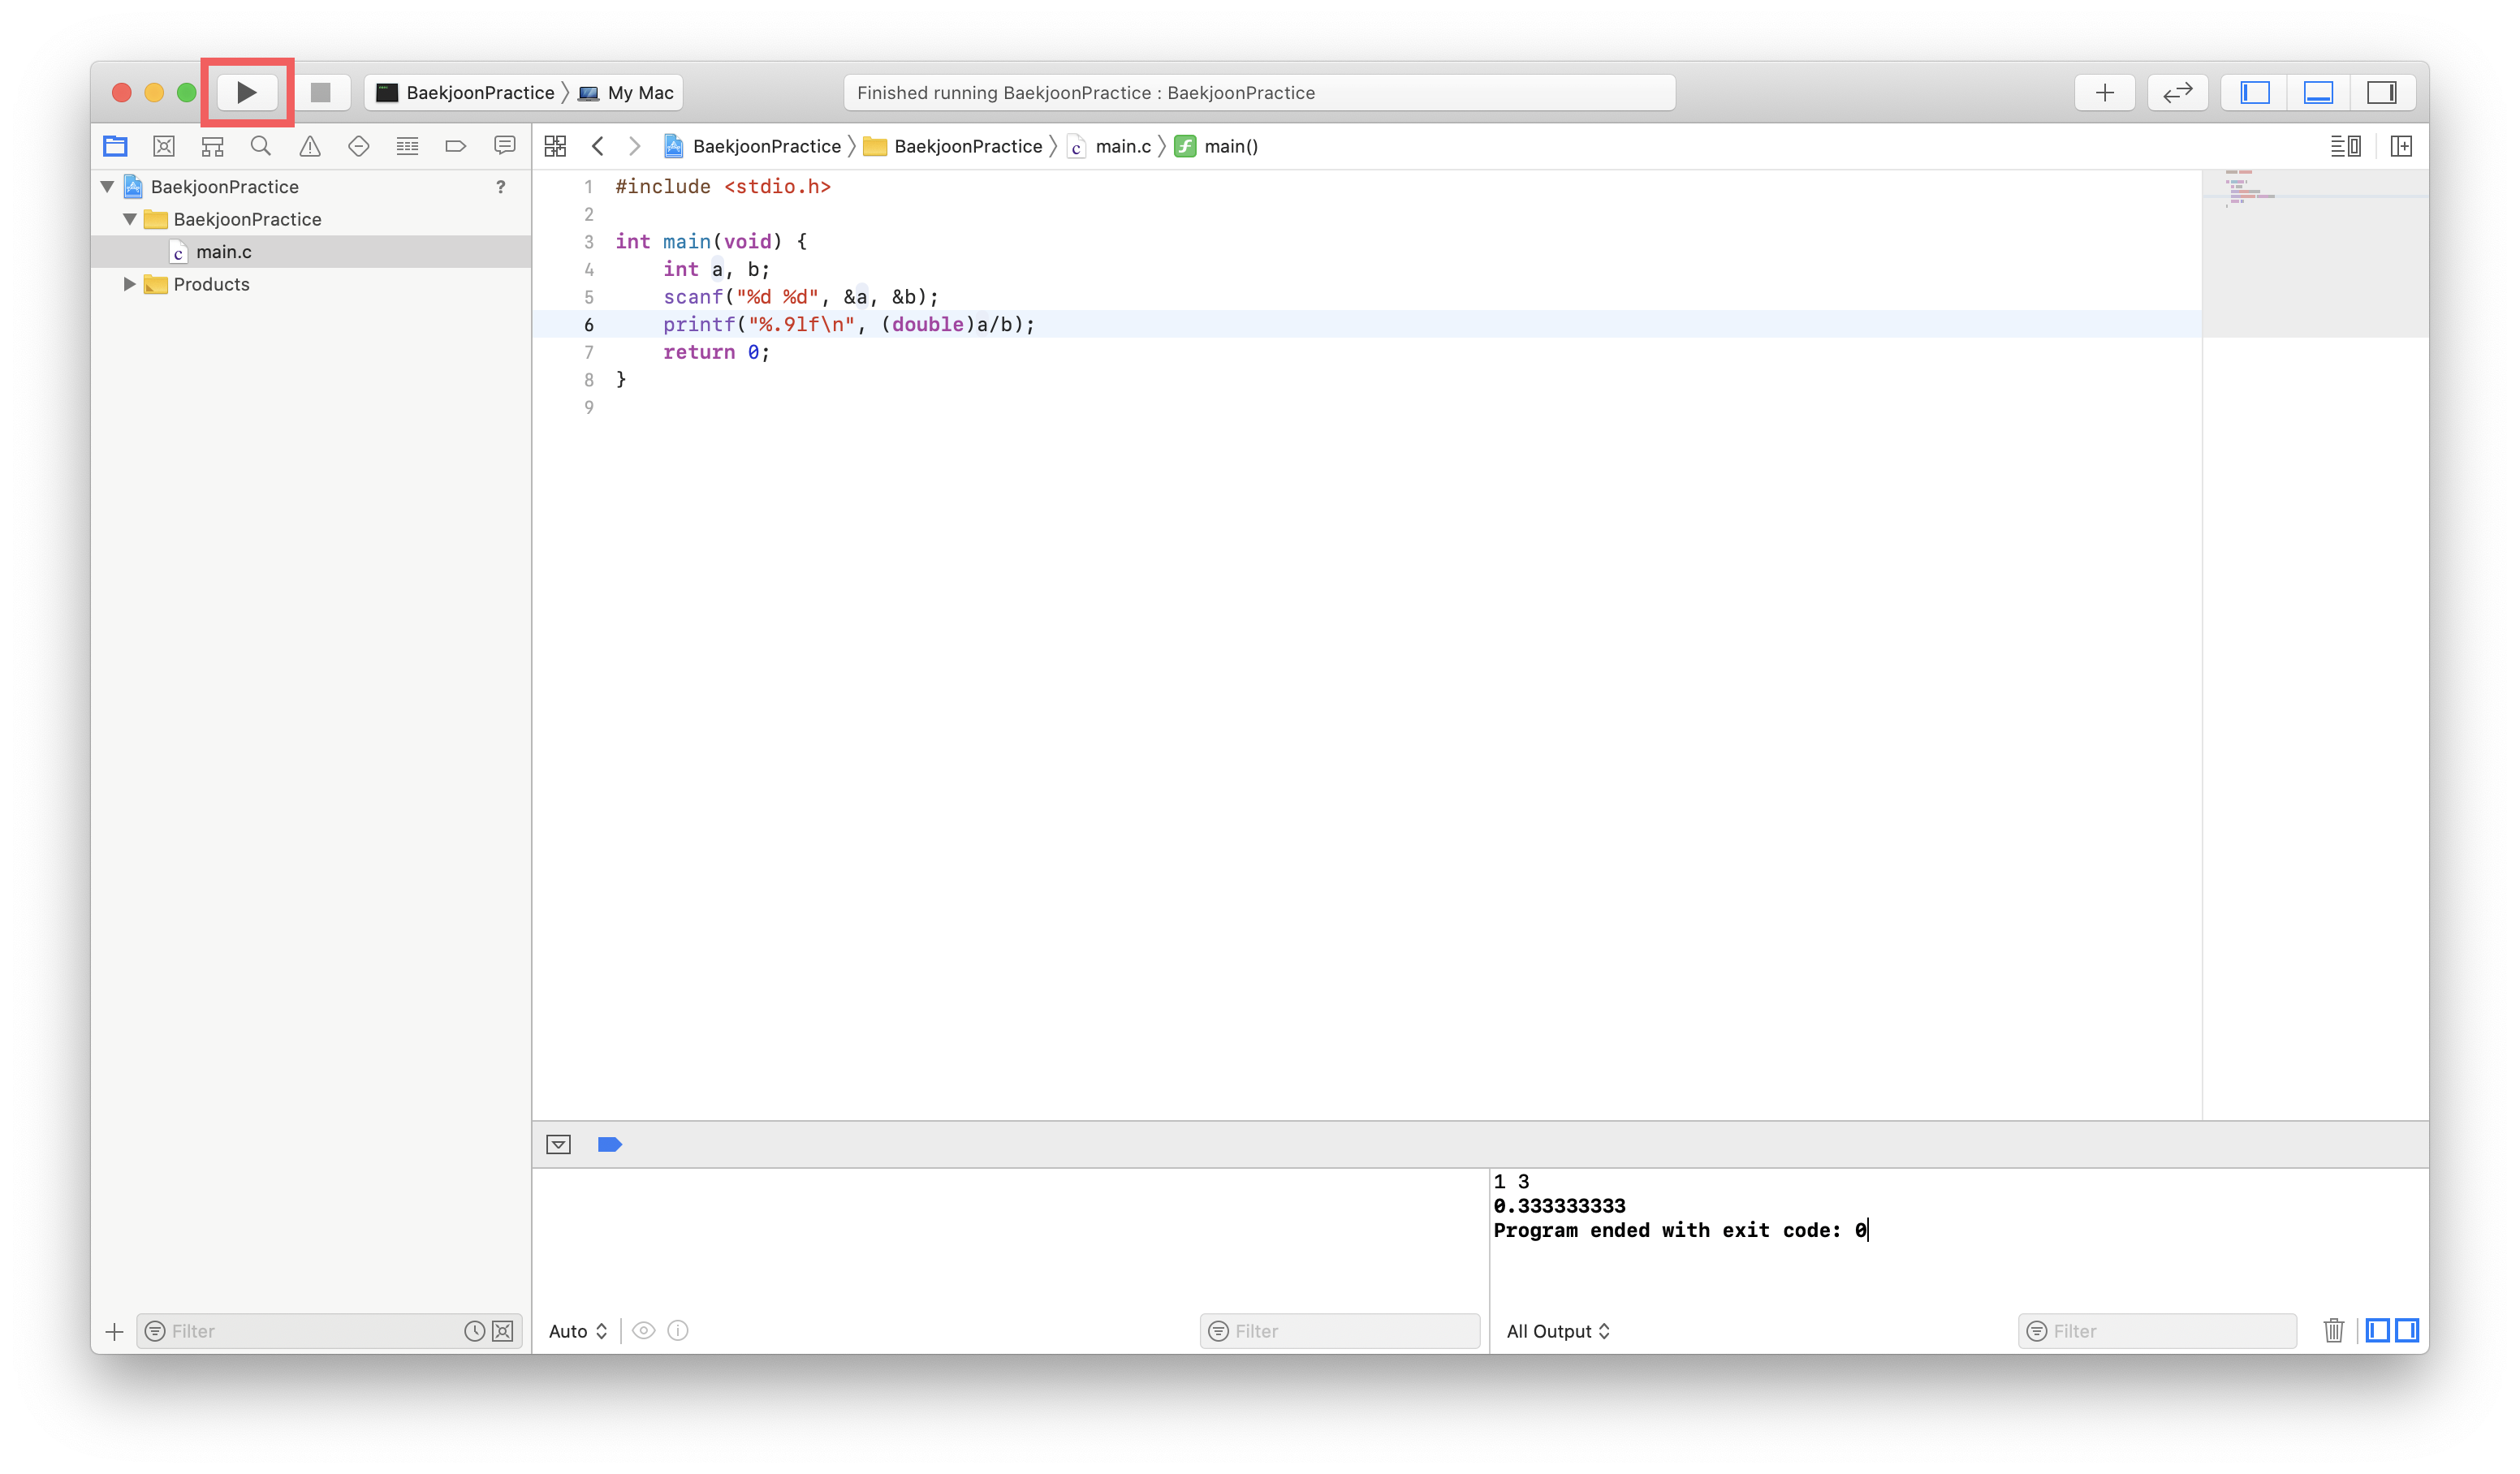Open the Report navigator icon
This screenshot has height=1474, width=2520.
click(505, 147)
